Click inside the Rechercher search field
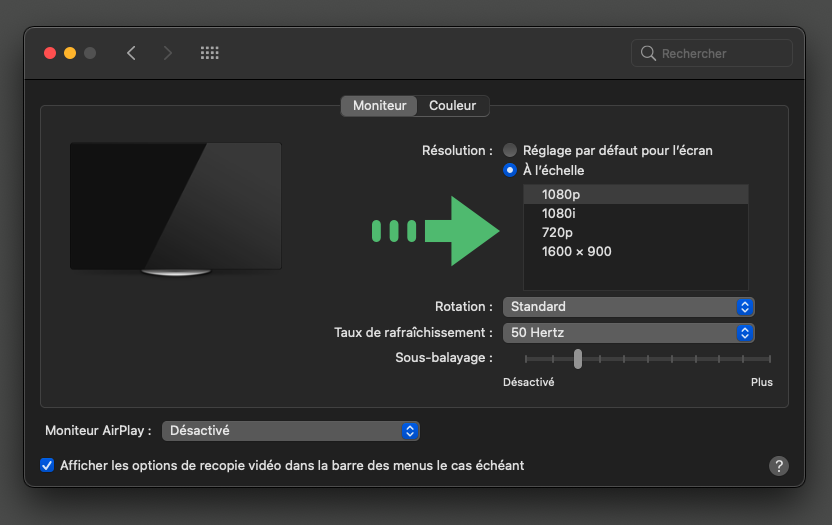Viewport: 832px width, 525px height. pyautogui.click(x=712, y=53)
